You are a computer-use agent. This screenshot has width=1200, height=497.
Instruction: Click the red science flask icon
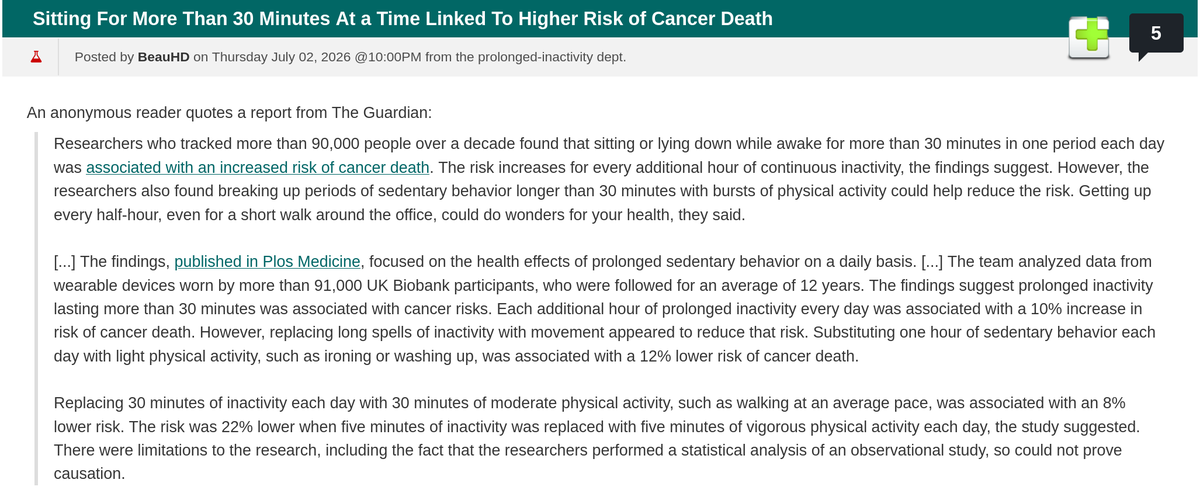pyautogui.click(x=37, y=57)
